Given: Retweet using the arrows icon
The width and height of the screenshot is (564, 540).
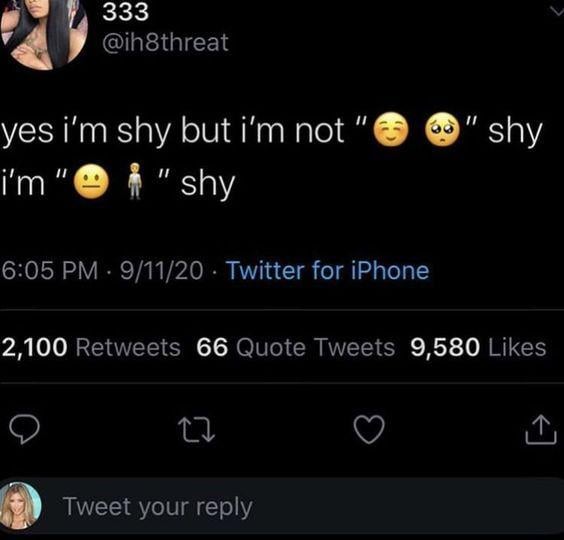Looking at the screenshot, I should 197,430.
